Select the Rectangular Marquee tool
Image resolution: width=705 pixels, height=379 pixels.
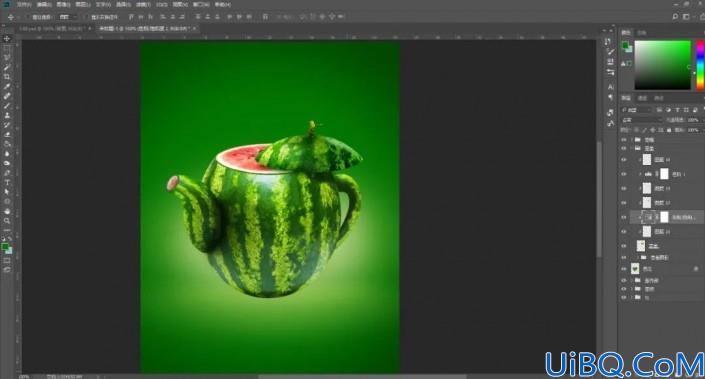pos(7,48)
